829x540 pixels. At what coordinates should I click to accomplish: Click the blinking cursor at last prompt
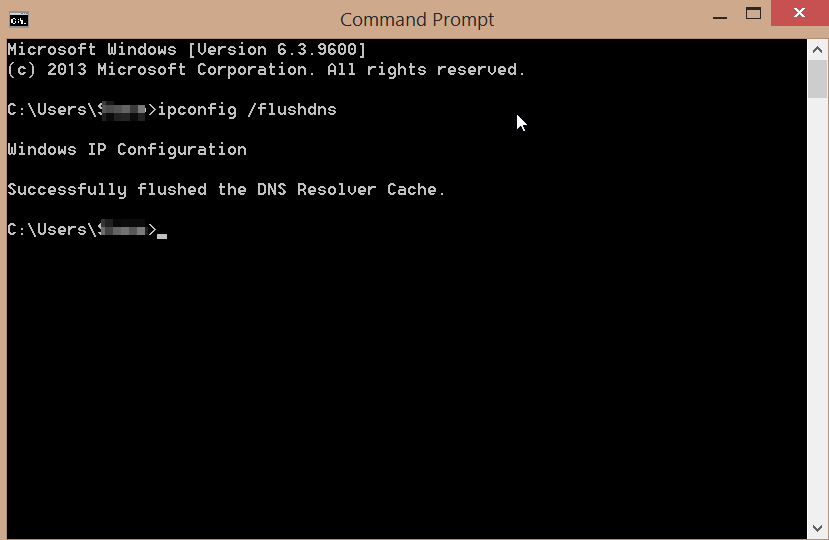point(162,236)
